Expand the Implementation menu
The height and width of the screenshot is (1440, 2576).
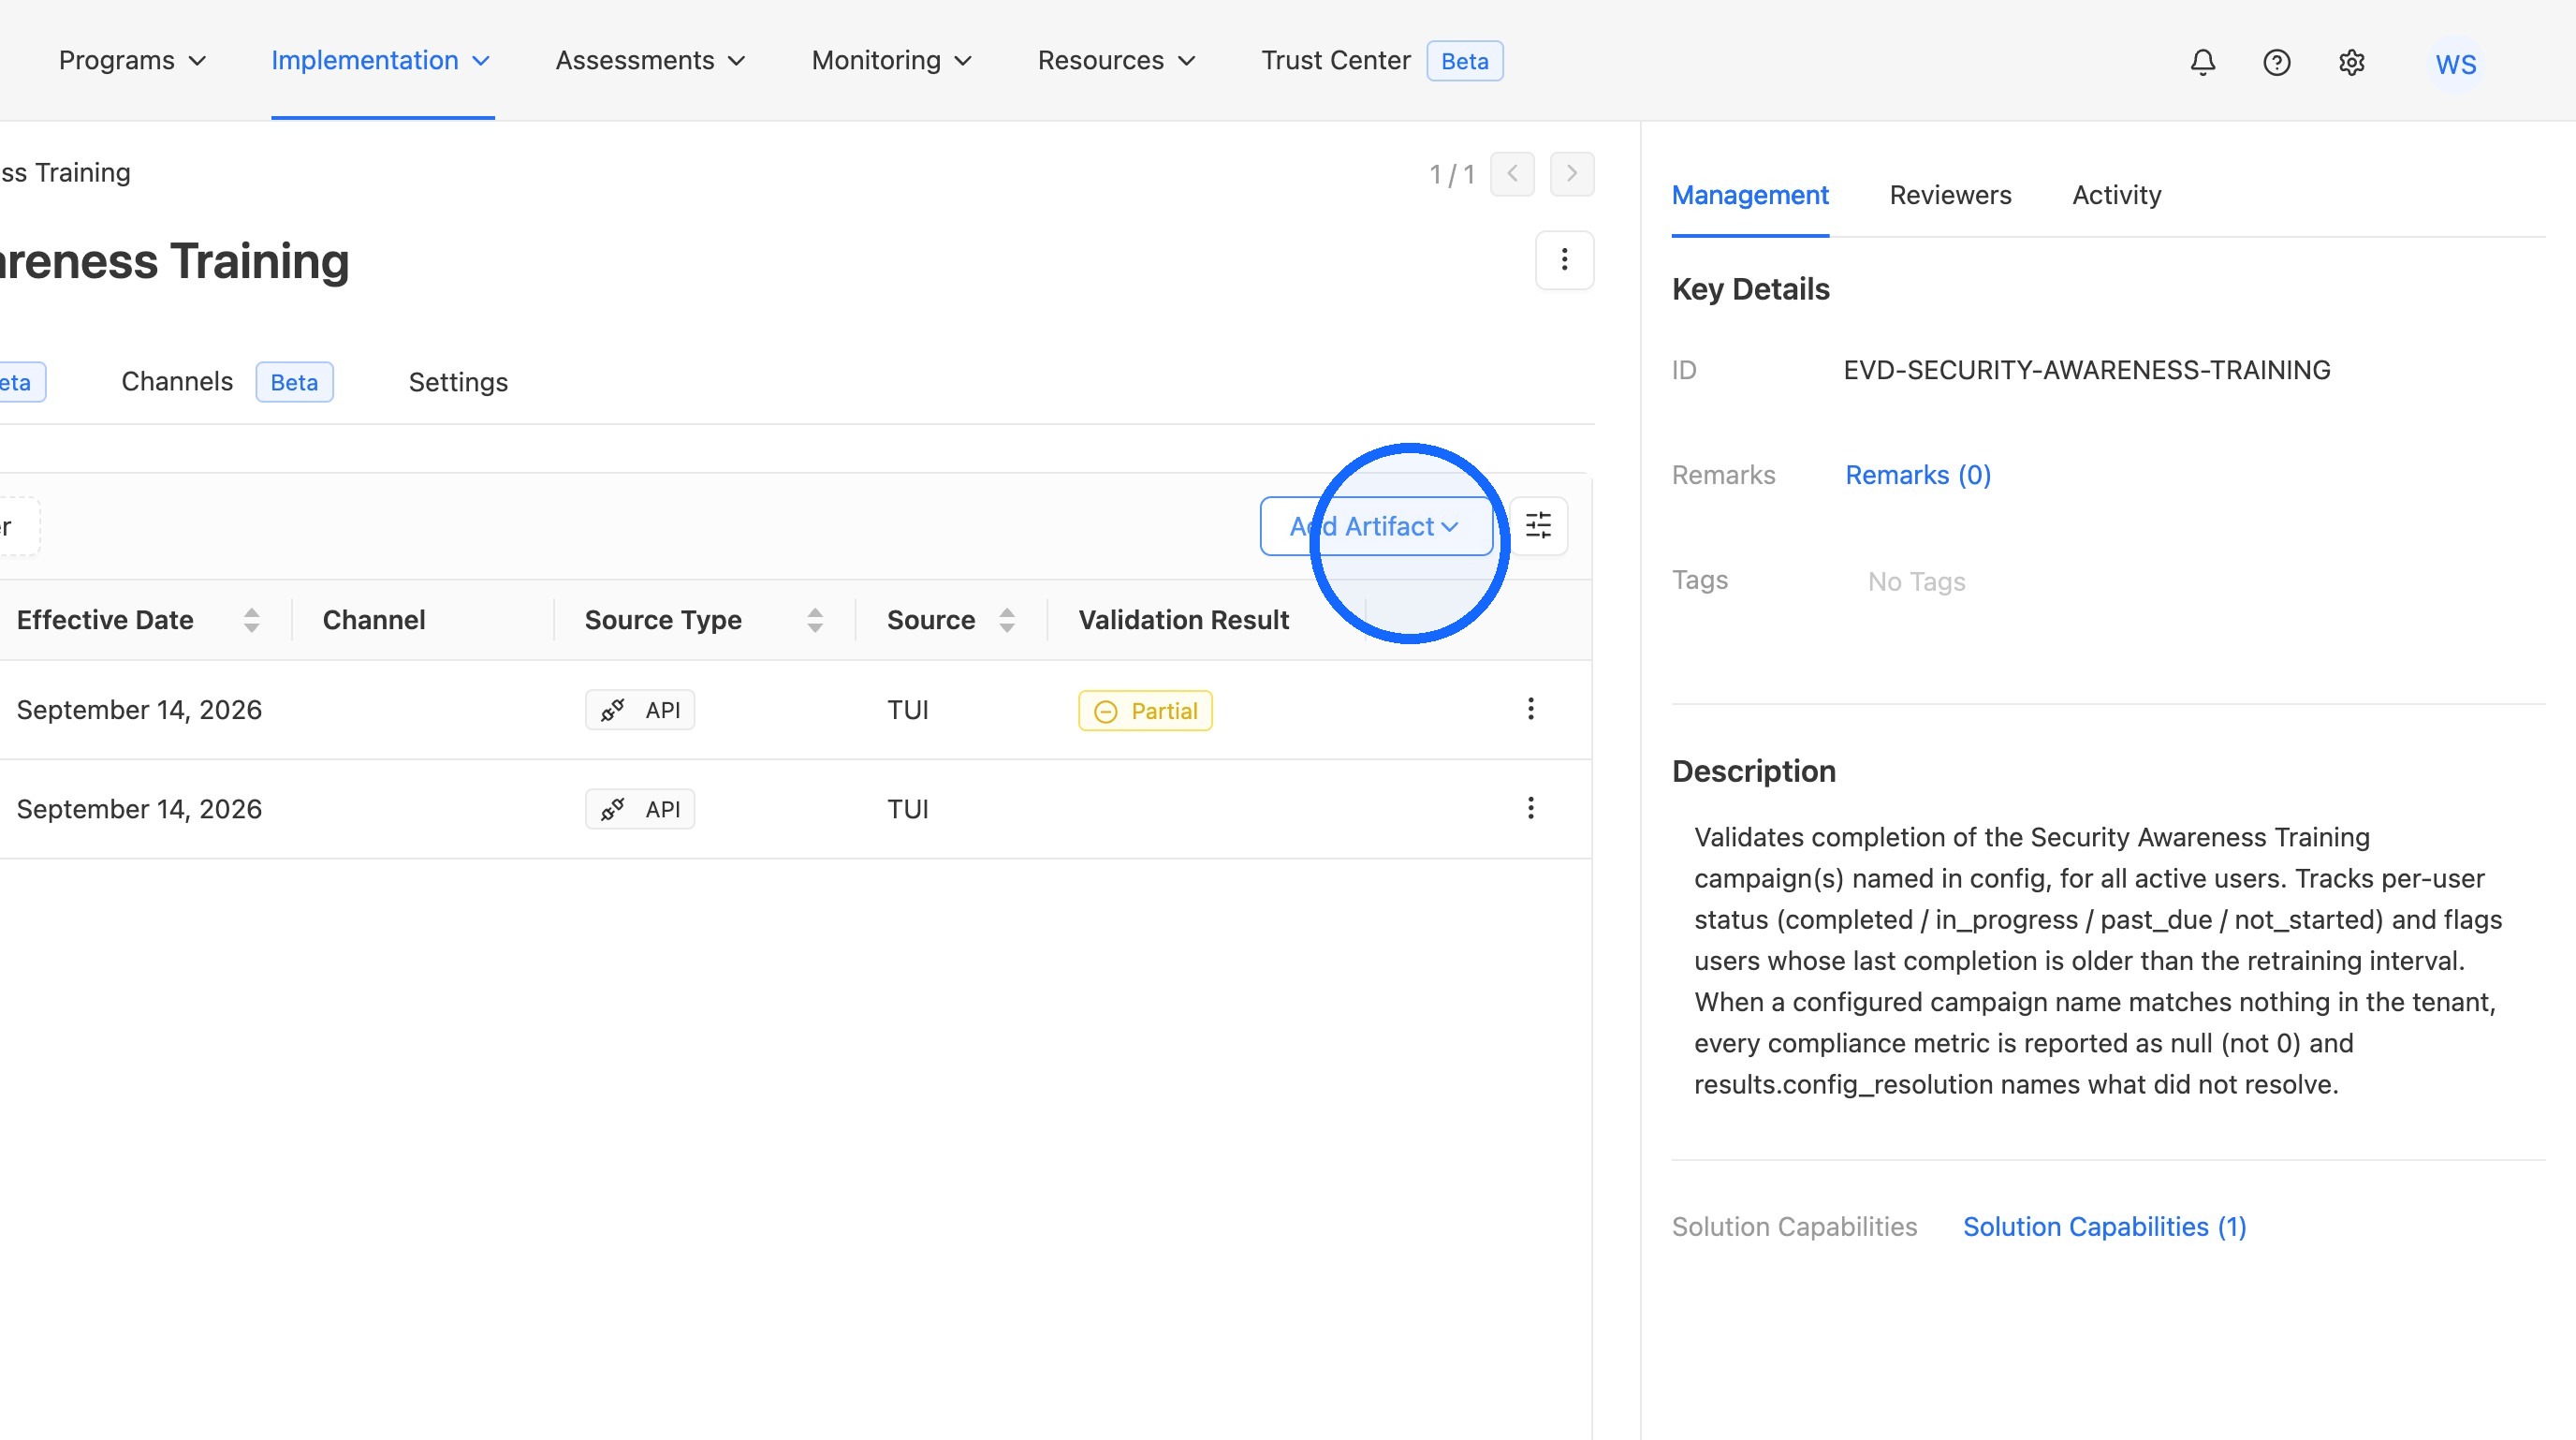tap(381, 60)
